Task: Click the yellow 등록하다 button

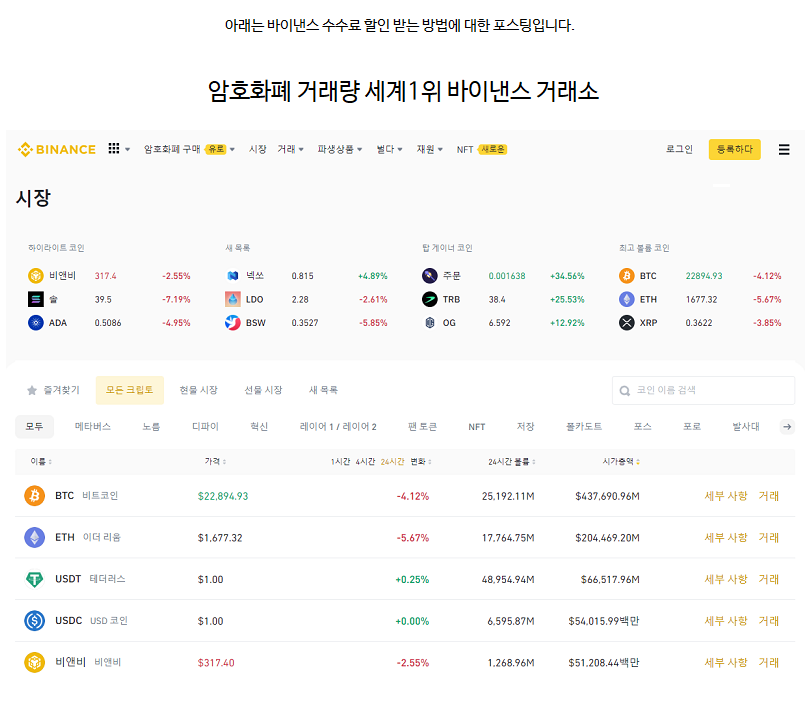Action: tap(734, 150)
